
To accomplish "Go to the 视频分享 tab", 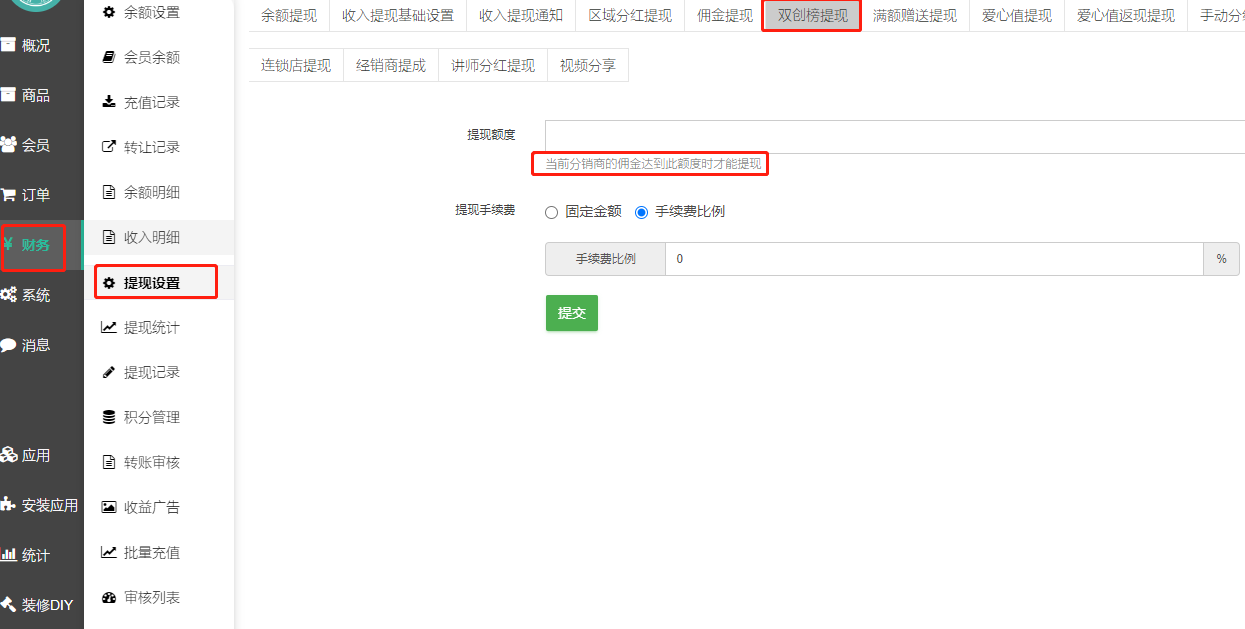I will tap(587, 66).
